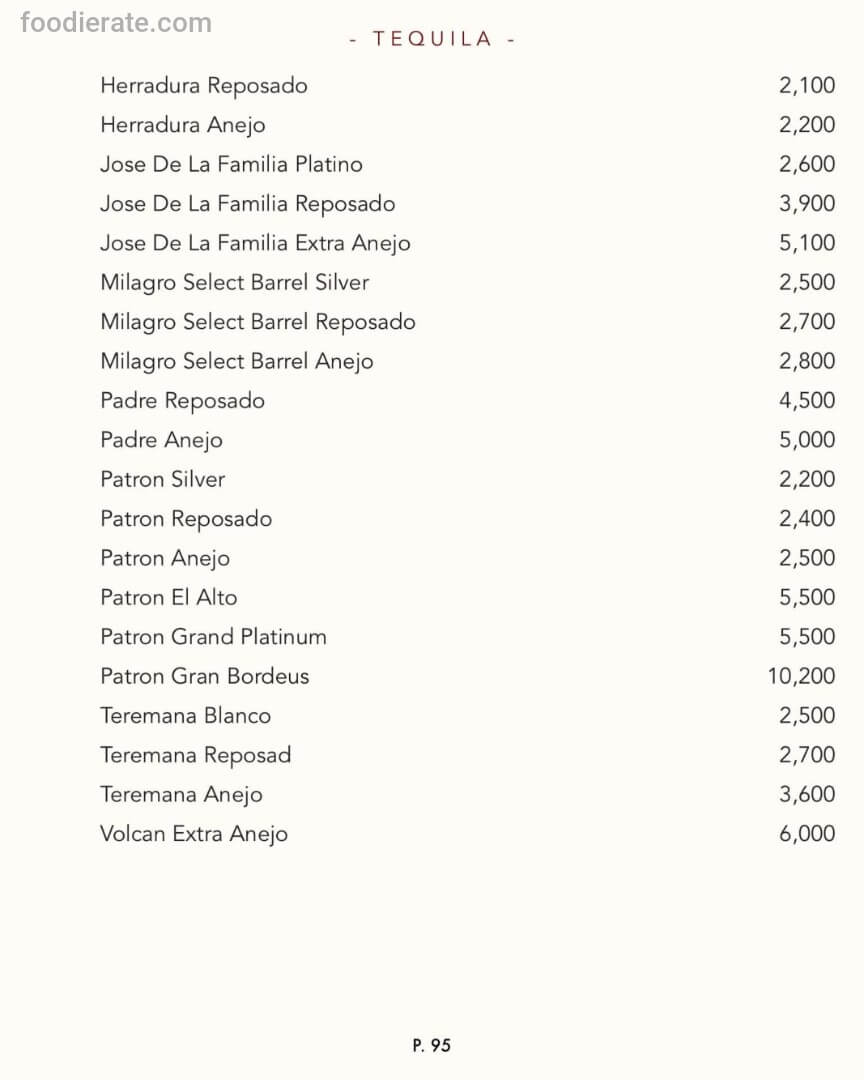Click the Herradura Anejo entry
864x1080 pixels.
tap(183, 125)
